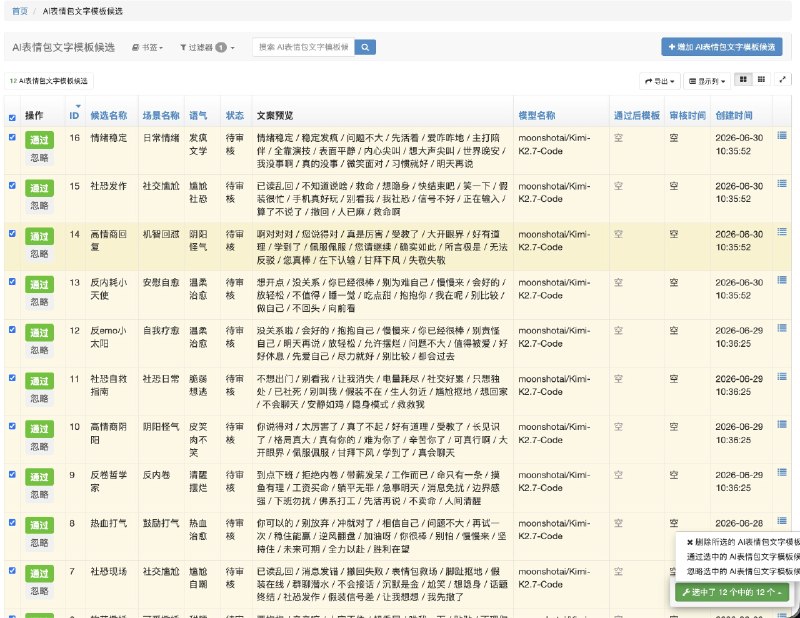Sort by 状态 column header

[x=235, y=116]
